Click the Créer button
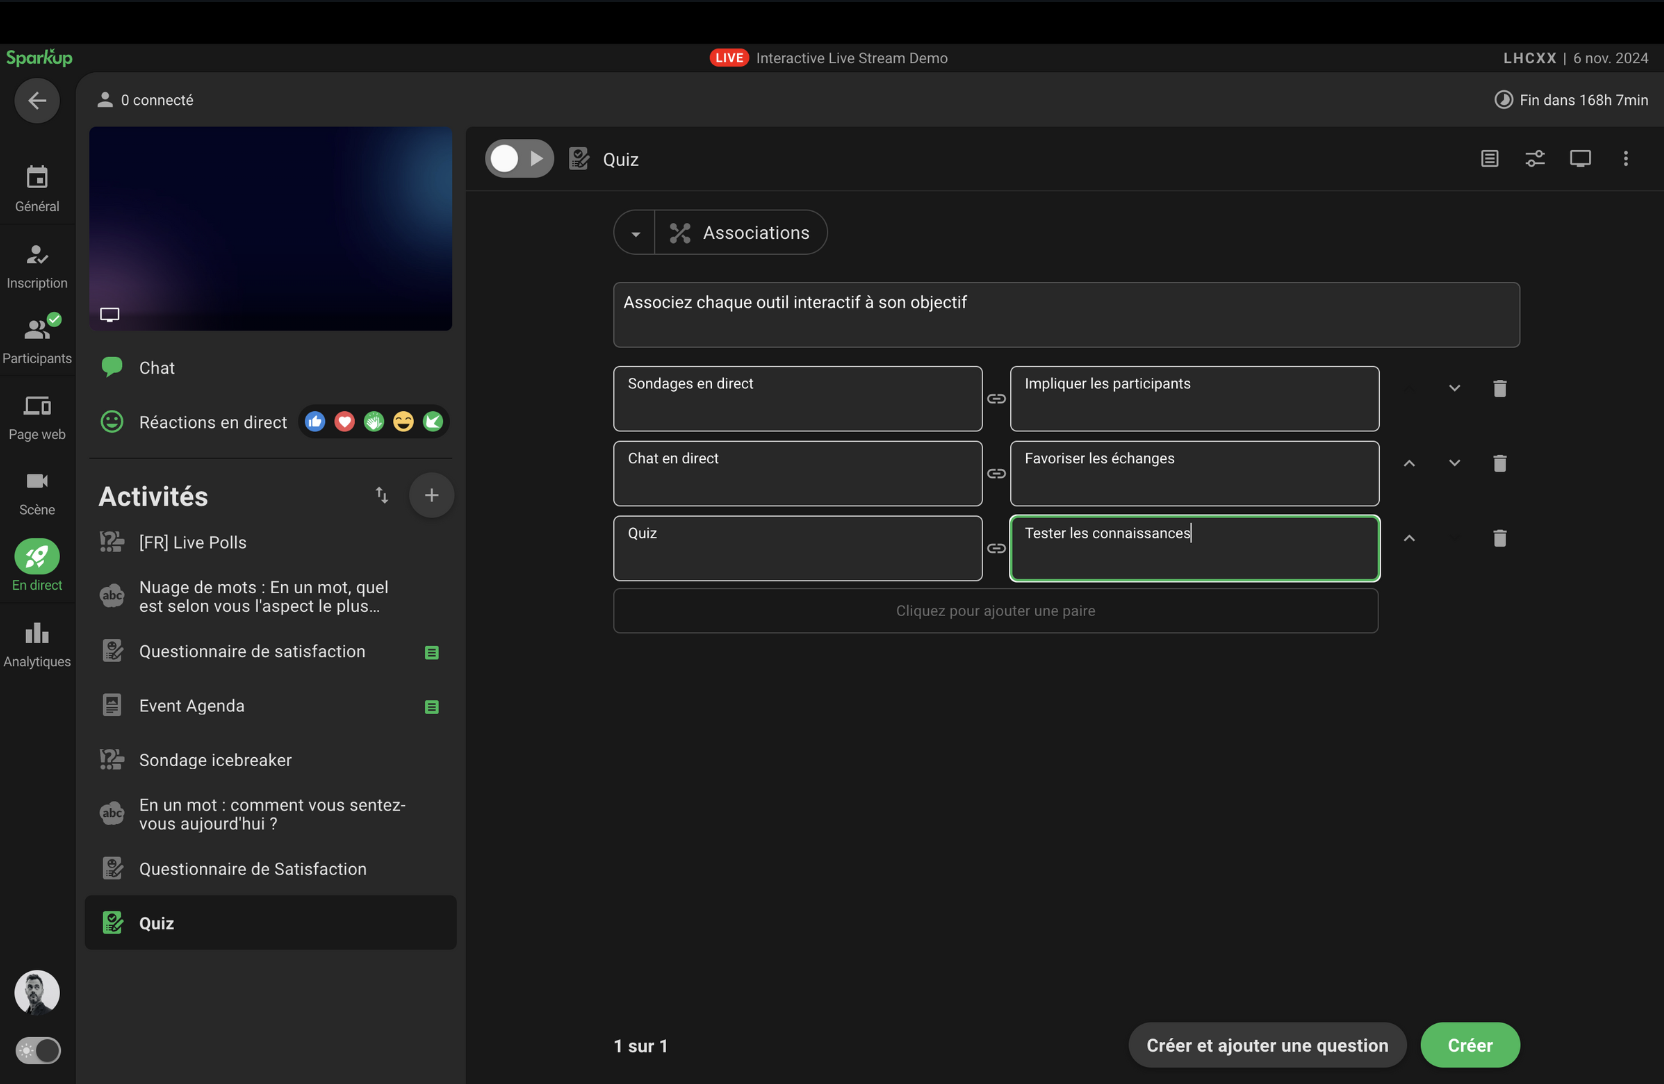 (1469, 1045)
